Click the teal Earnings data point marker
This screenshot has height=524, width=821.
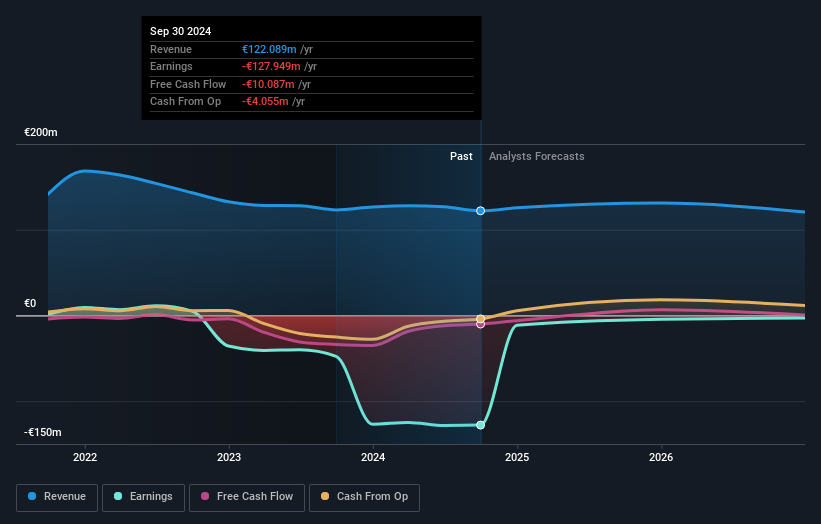tap(480, 425)
